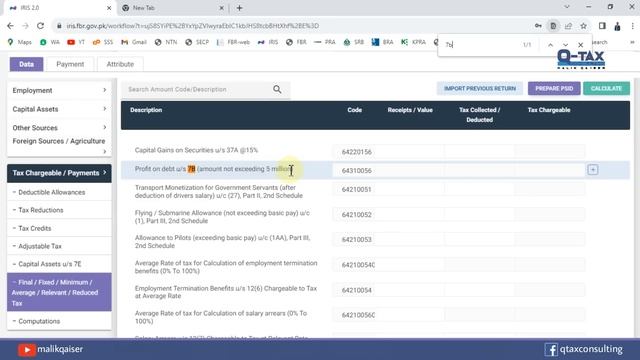The width and height of the screenshot is (640, 360).
Task: Bookmark this page with the star icon
Action: point(584,26)
